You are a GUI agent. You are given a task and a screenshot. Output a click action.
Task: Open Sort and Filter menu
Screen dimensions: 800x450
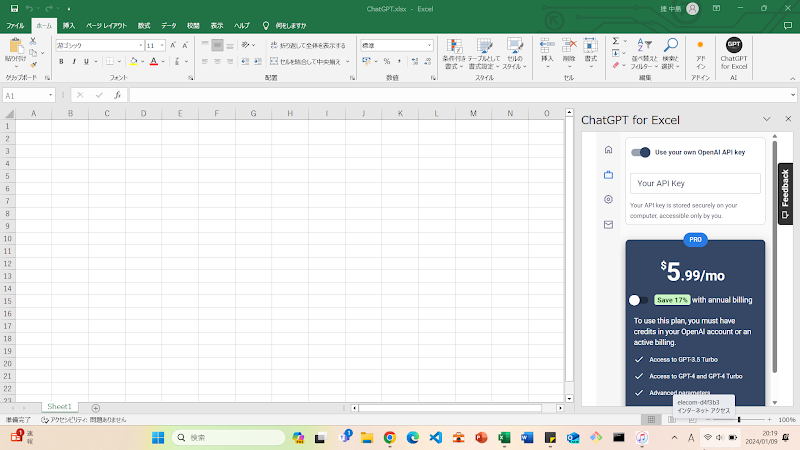pyautogui.click(x=644, y=54)
